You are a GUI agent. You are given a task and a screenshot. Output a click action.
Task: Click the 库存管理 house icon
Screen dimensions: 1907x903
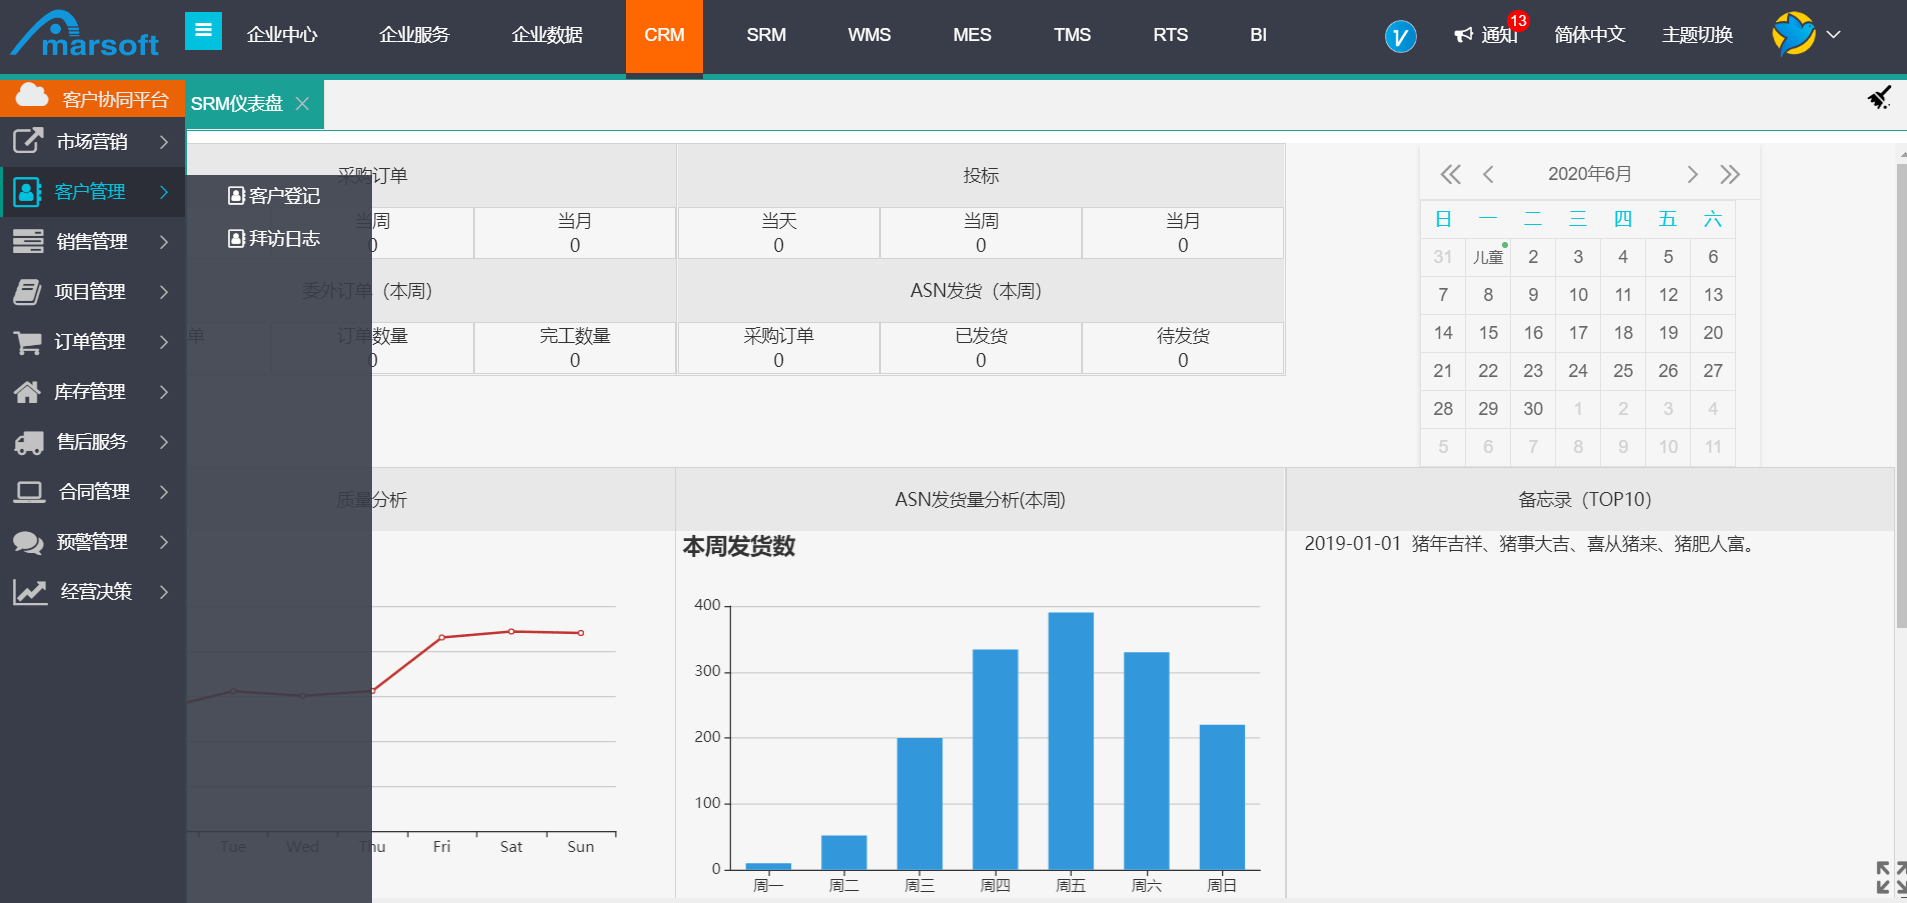pyautogui.click(x=28, y=392)
